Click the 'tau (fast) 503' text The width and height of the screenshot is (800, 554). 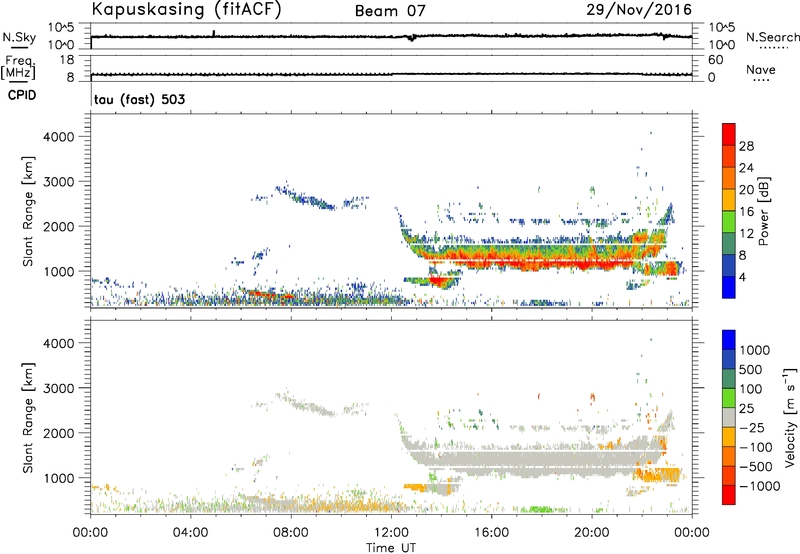tap(139, 99)
